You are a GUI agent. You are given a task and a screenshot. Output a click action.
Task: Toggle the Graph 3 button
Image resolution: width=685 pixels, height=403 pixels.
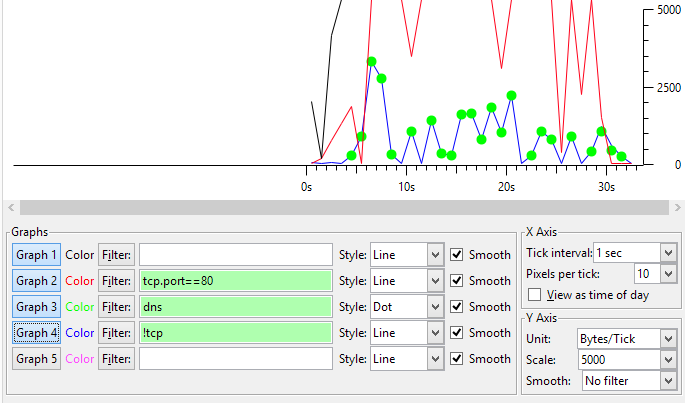click(36, 307)
